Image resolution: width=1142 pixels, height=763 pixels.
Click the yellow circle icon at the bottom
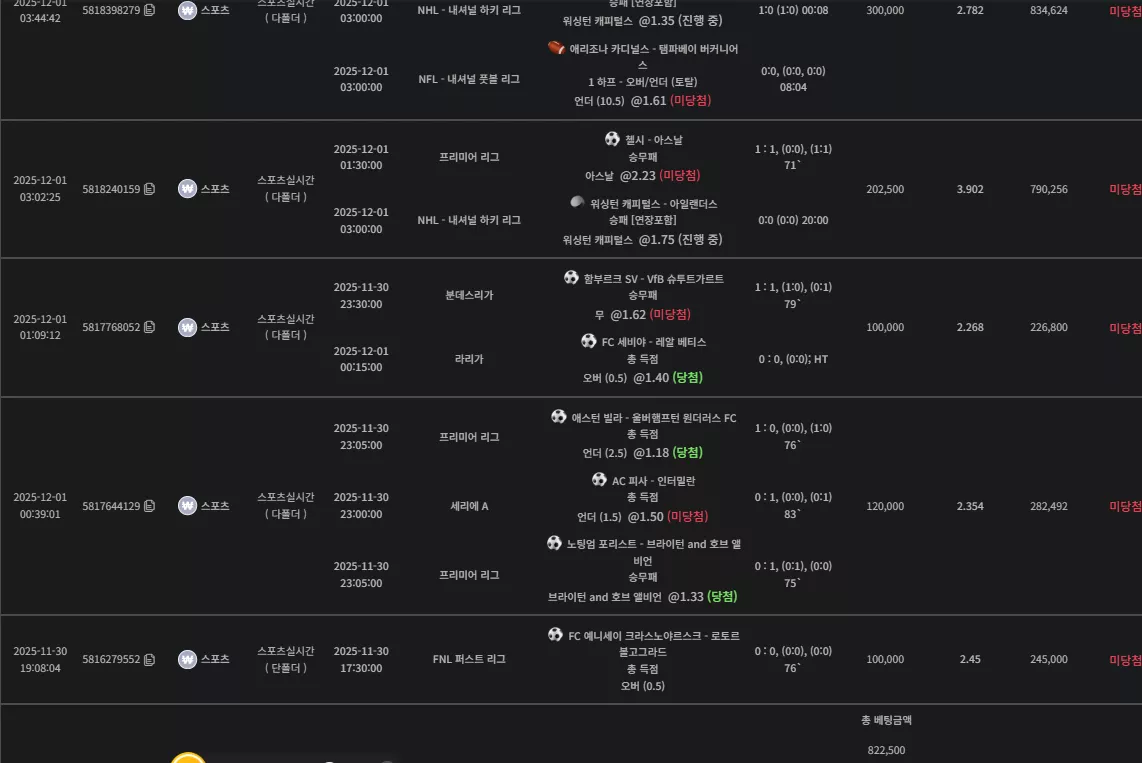(x=188, y=758)
